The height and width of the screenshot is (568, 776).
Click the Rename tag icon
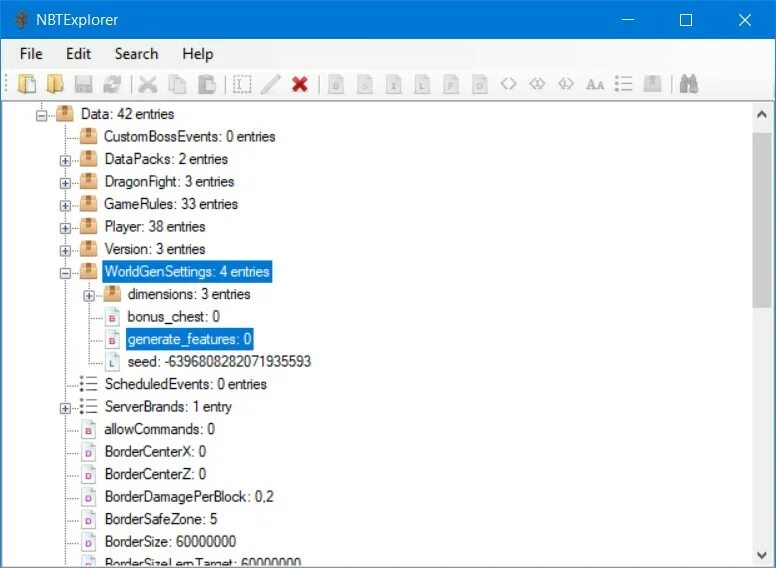click(x=242, y=84)
